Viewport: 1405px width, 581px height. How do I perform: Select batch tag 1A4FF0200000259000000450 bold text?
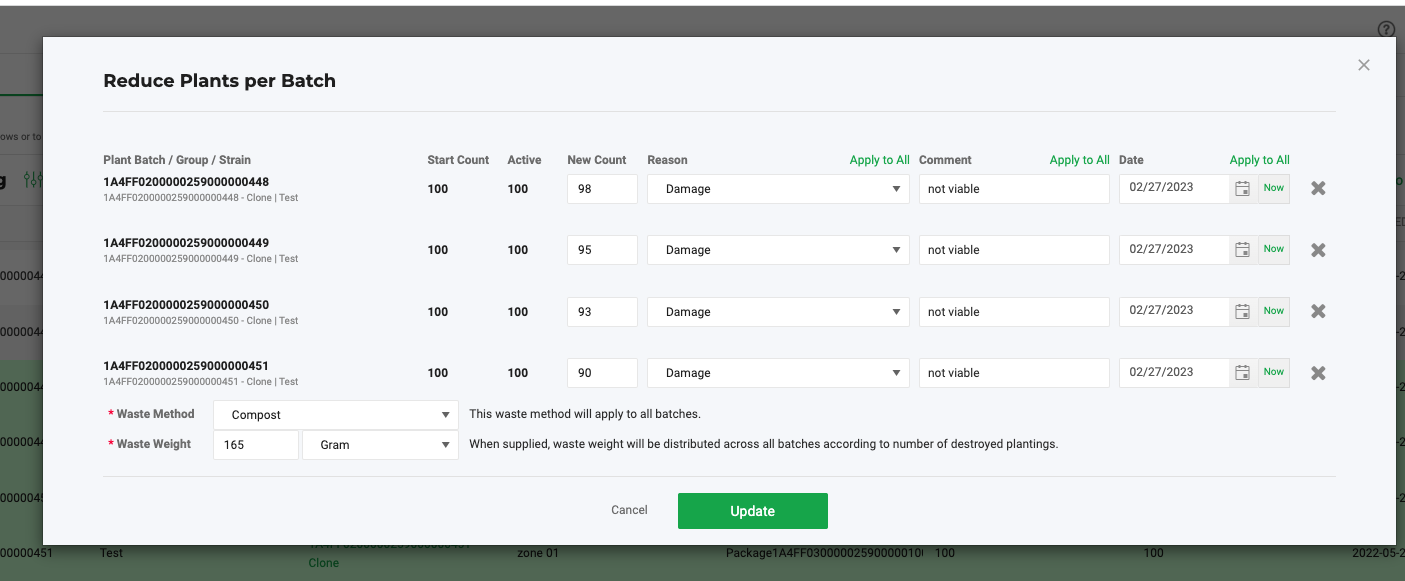coord(186,305)
